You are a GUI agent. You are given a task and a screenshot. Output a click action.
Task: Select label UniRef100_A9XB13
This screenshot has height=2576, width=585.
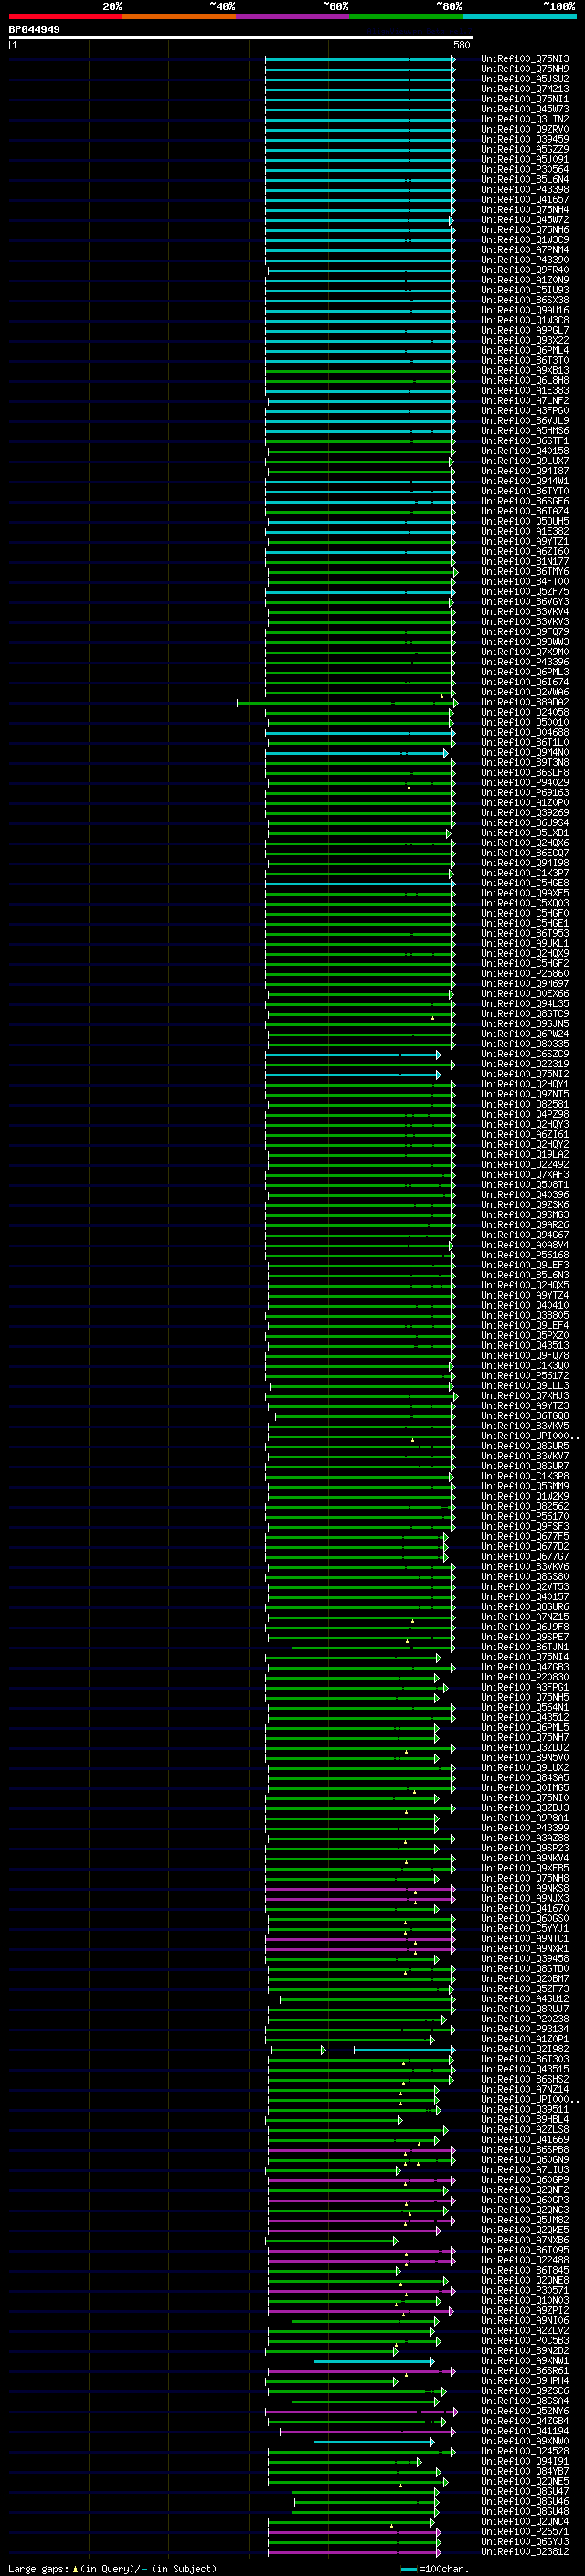[525, 370]
